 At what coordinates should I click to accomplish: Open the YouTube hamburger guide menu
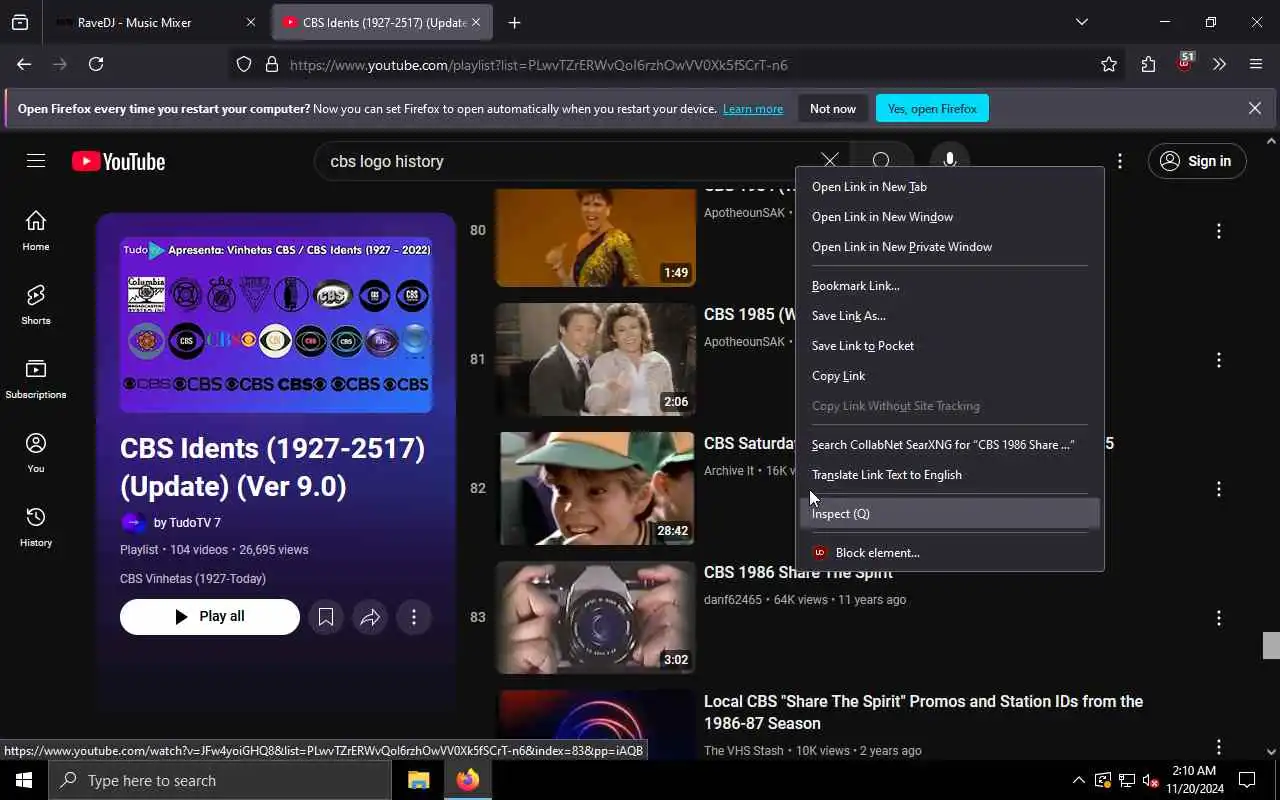[x=36, y=161]
